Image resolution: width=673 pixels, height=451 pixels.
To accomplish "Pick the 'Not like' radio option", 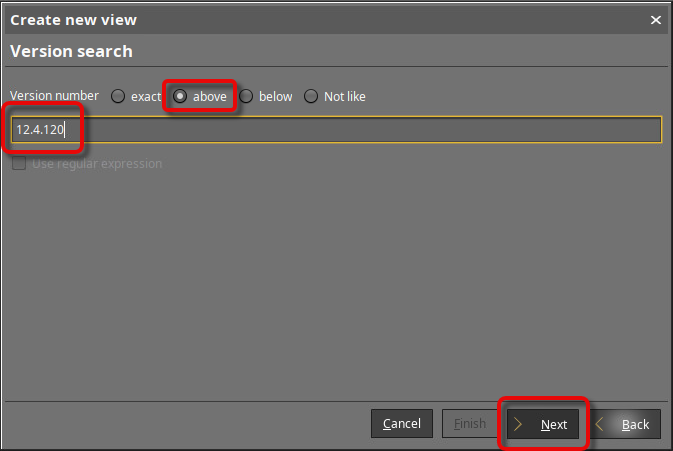I will click(311, 97).
